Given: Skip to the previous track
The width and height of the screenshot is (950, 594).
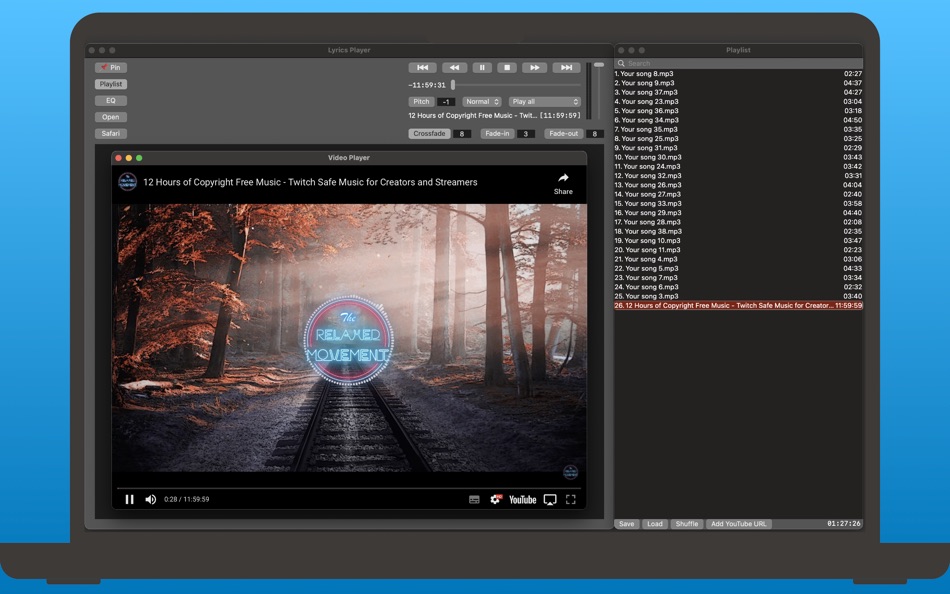Looking at the screenshot, I should [422, 68].
